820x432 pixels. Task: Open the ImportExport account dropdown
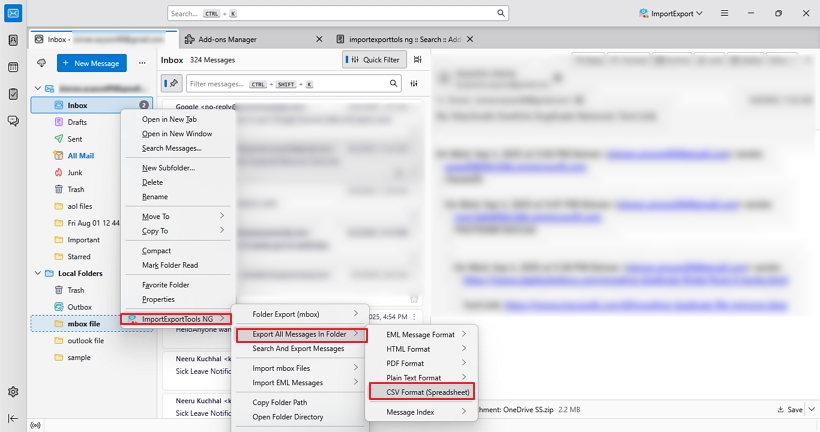click(x=671, y=14)
